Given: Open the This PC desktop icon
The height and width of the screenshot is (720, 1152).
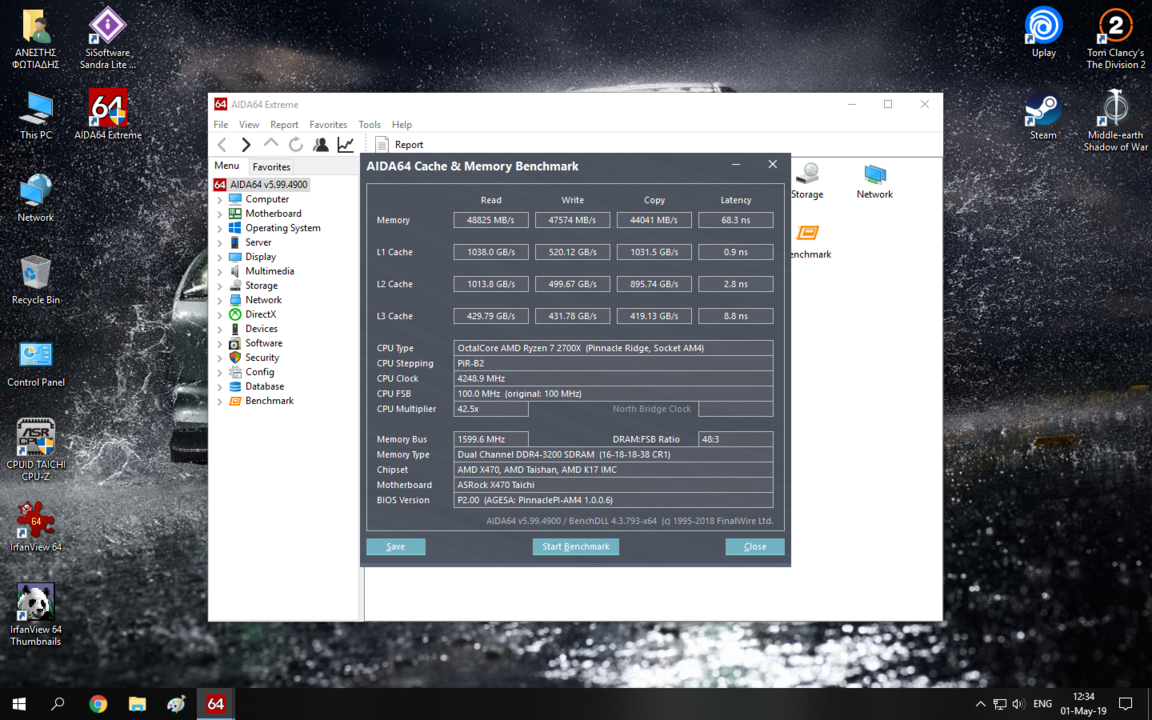Looking at the screenshot, I should pos(36,116).
